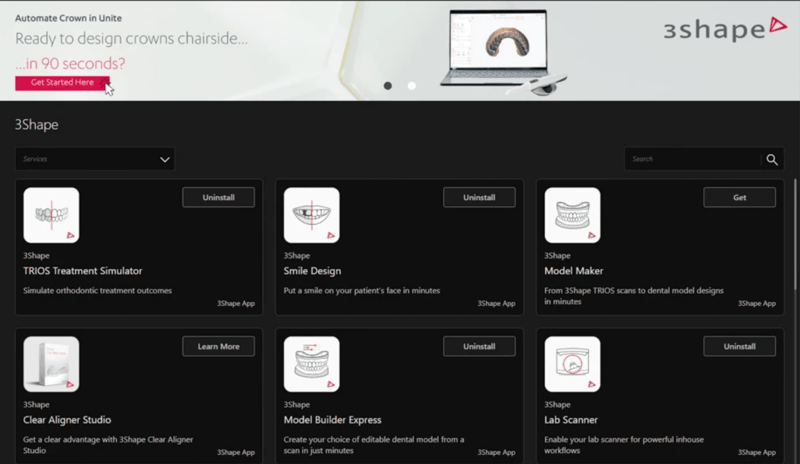Click the Lab Scanner title text

[x=571, y=420]
